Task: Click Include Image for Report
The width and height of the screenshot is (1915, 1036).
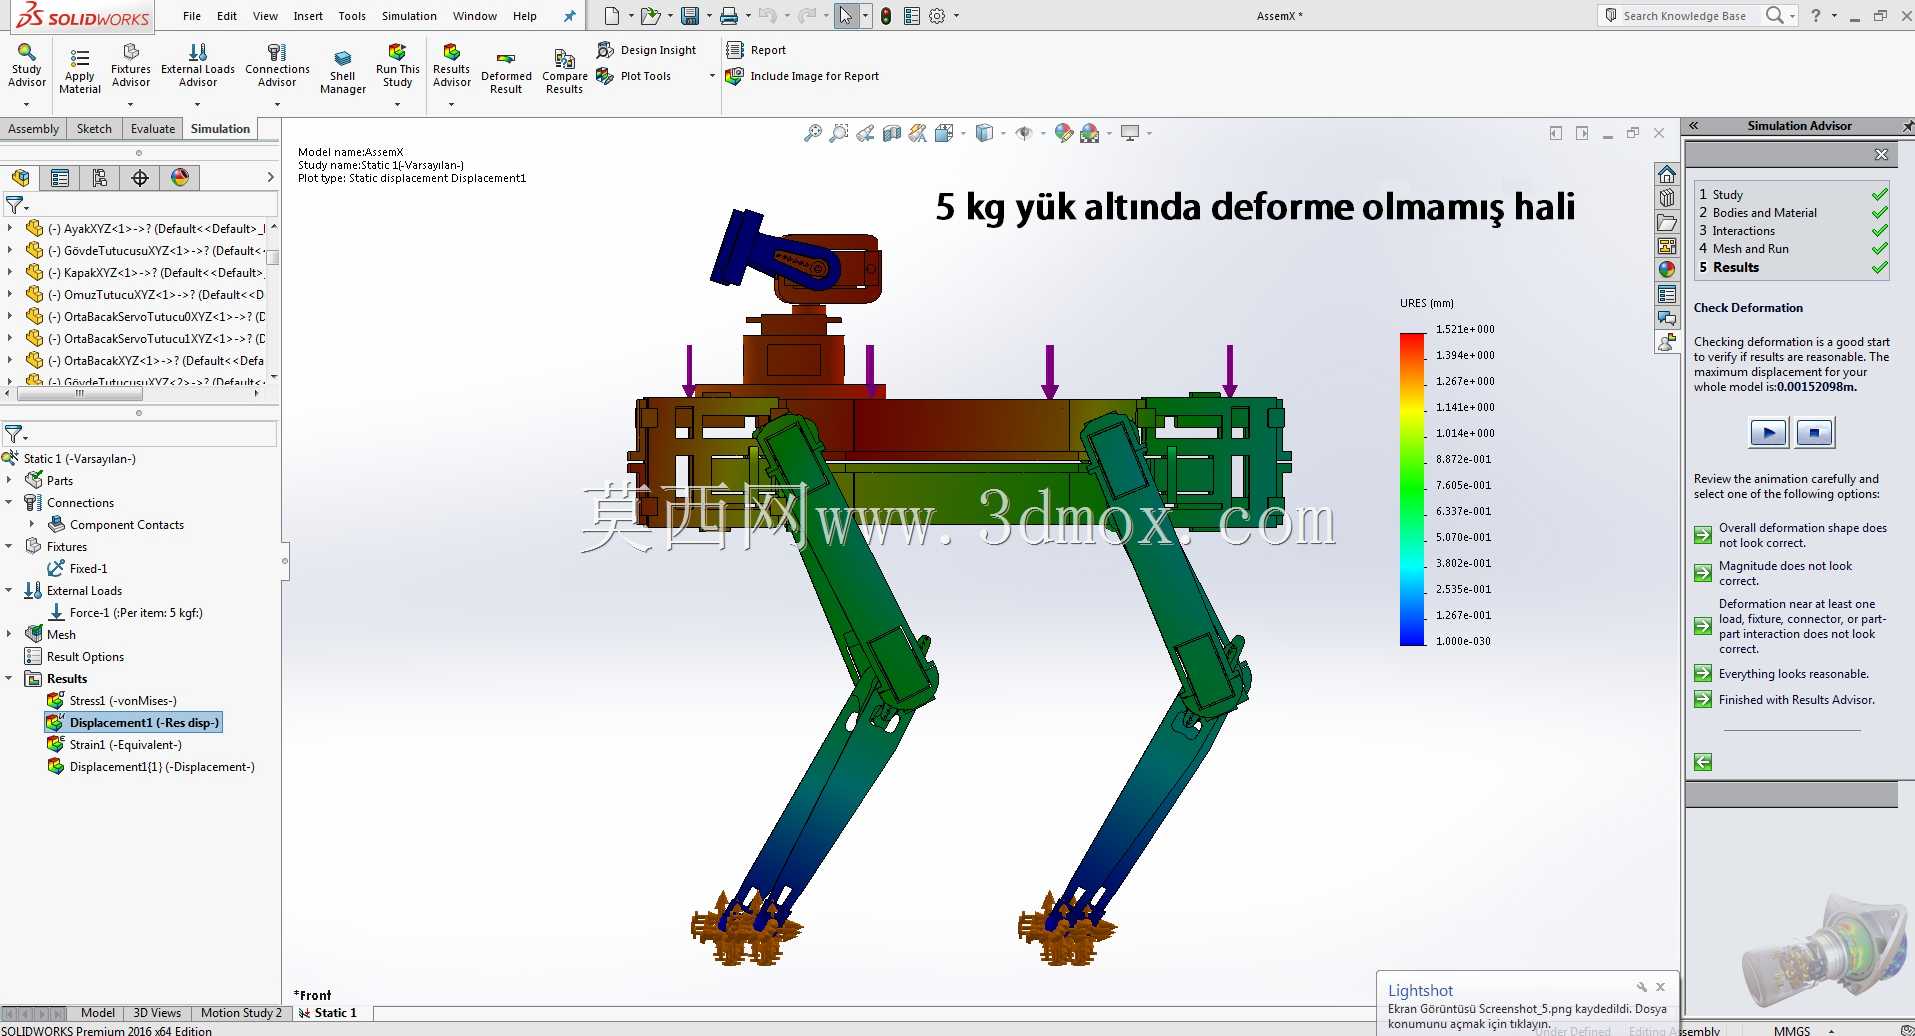Action: 803,76
